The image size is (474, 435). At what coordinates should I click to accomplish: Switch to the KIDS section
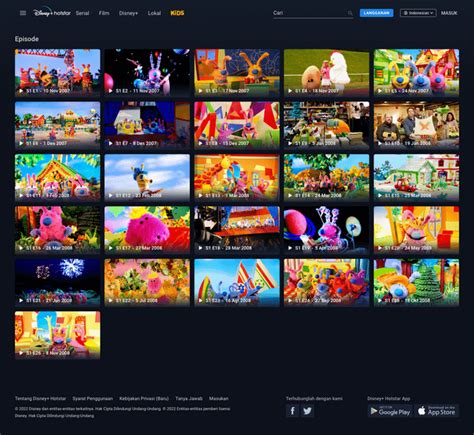point(177,13)
